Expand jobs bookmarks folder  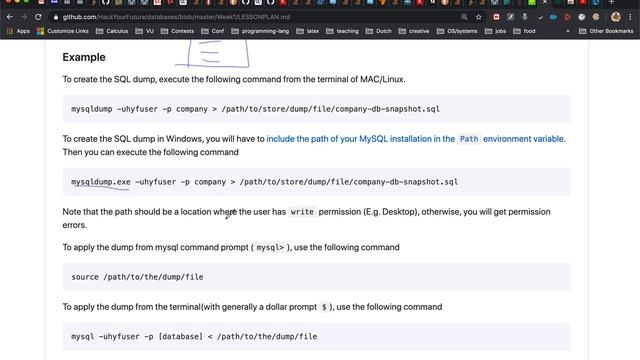point(496,31)
